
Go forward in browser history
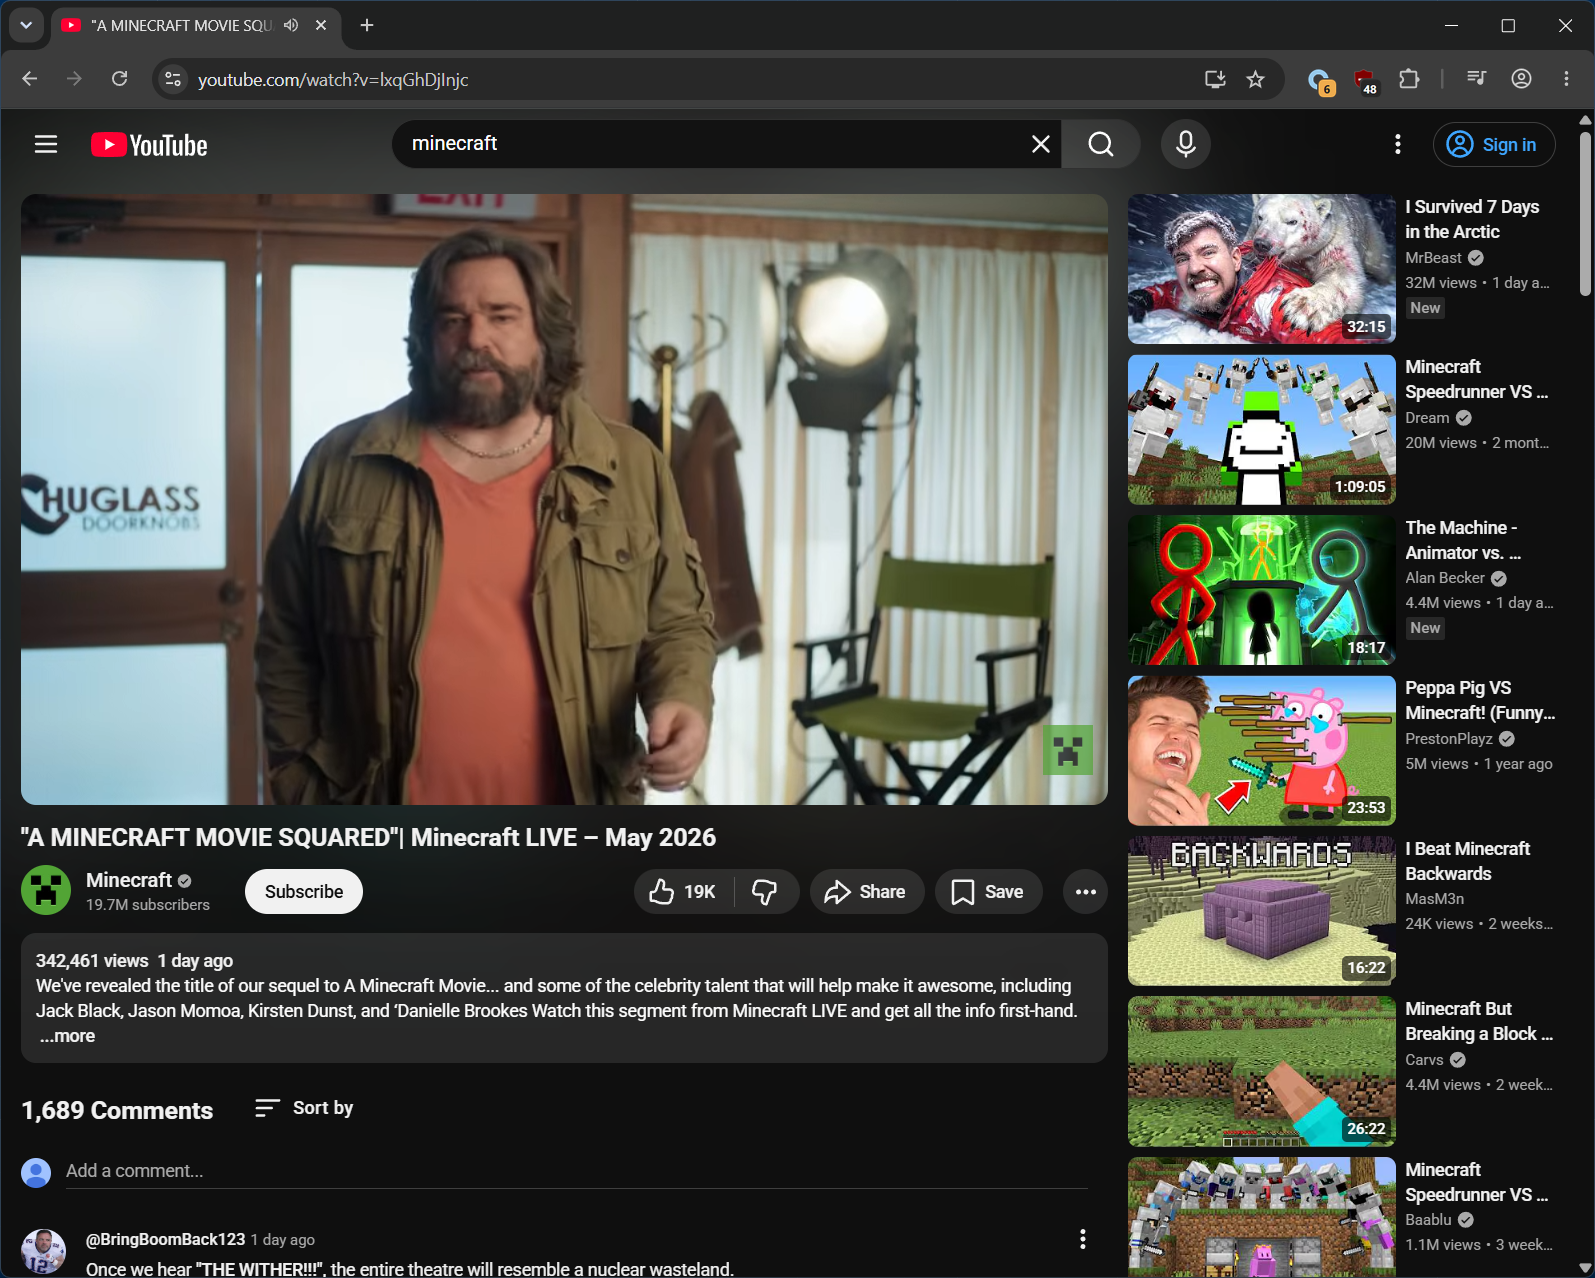pos(74,79)
